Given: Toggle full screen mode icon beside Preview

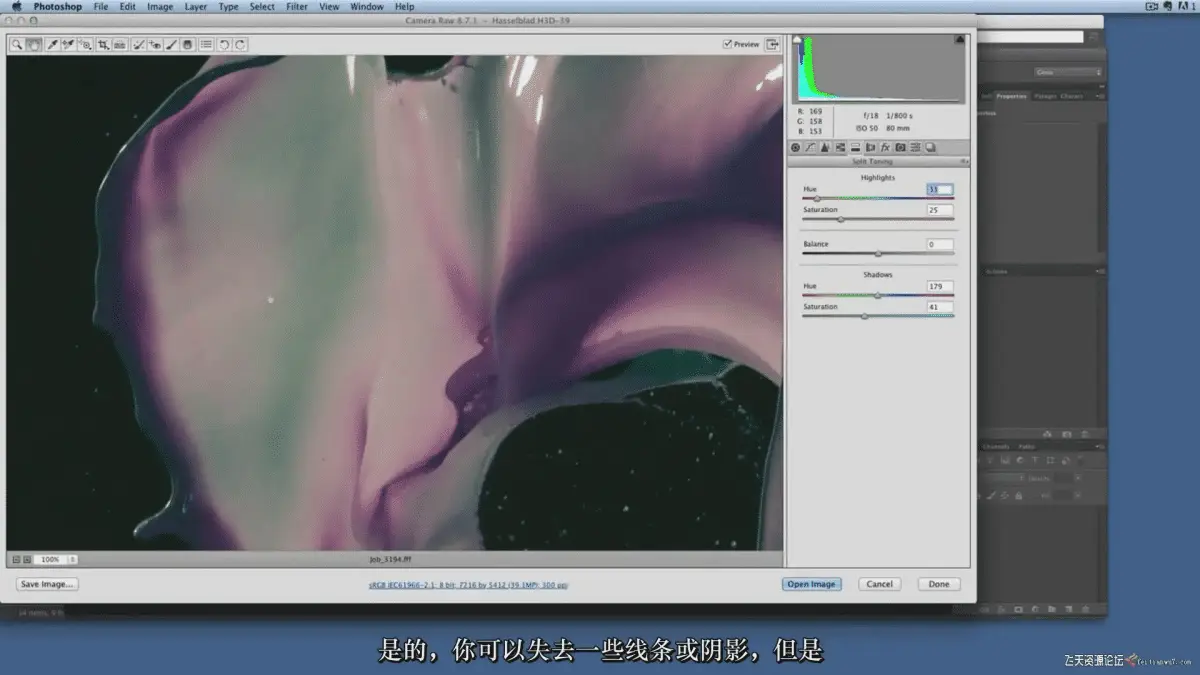Looking at the screenshot, I should (x=772, y=44).
